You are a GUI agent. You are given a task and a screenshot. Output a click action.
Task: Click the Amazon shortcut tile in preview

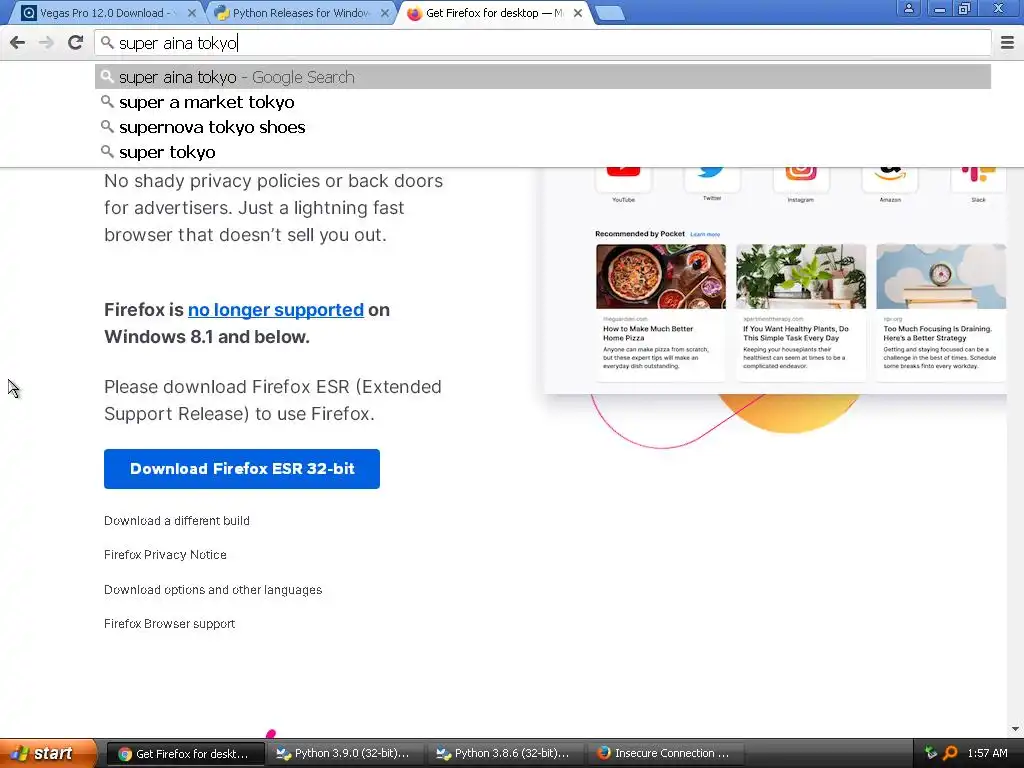click(x=890, y=179)
